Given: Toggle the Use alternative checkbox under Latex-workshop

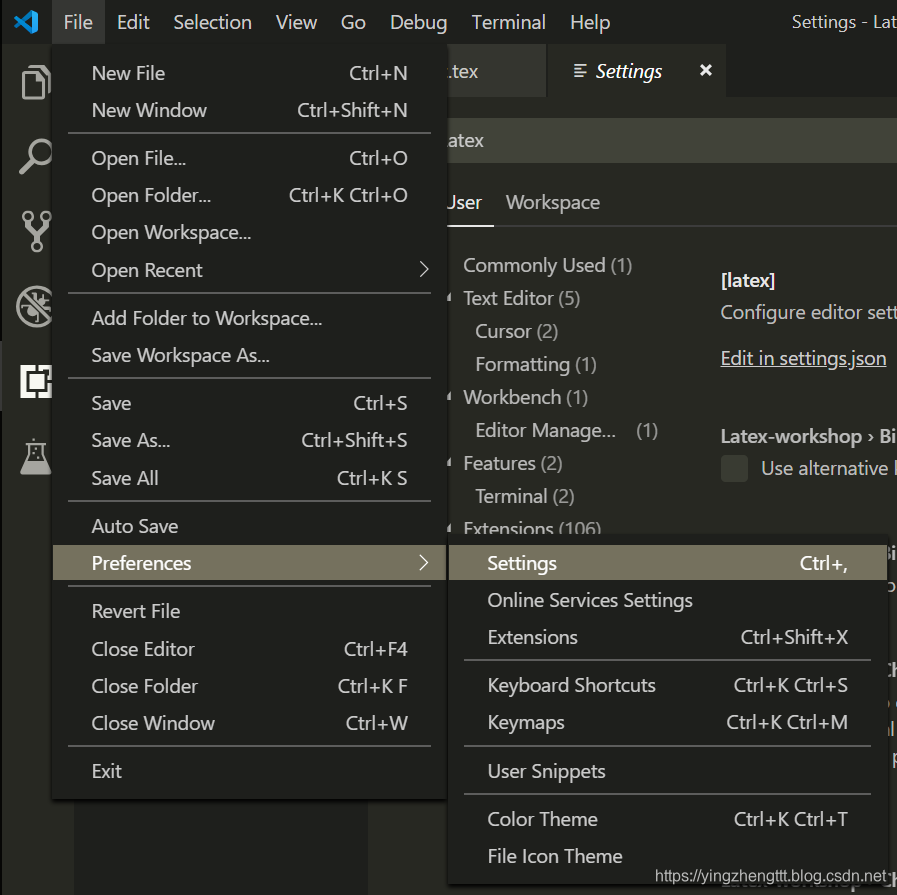Looking at the screenshot, I should (734, 468).
